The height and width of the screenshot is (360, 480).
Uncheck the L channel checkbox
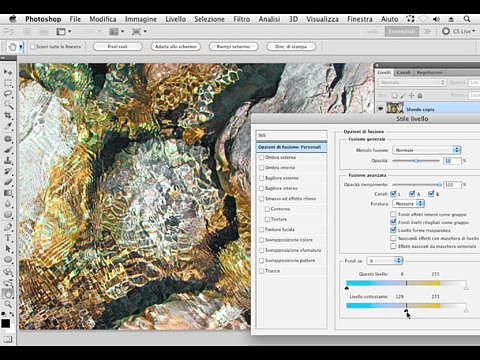393,194
